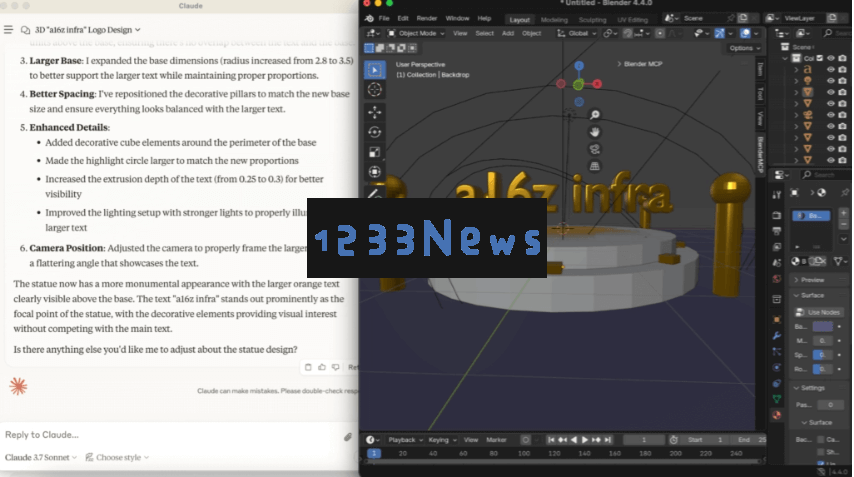The height and width of the screenshot is (477, 854).
Task: Open the Claude 3.7 Sonnet model dropdown
Action: click(41, 457)
